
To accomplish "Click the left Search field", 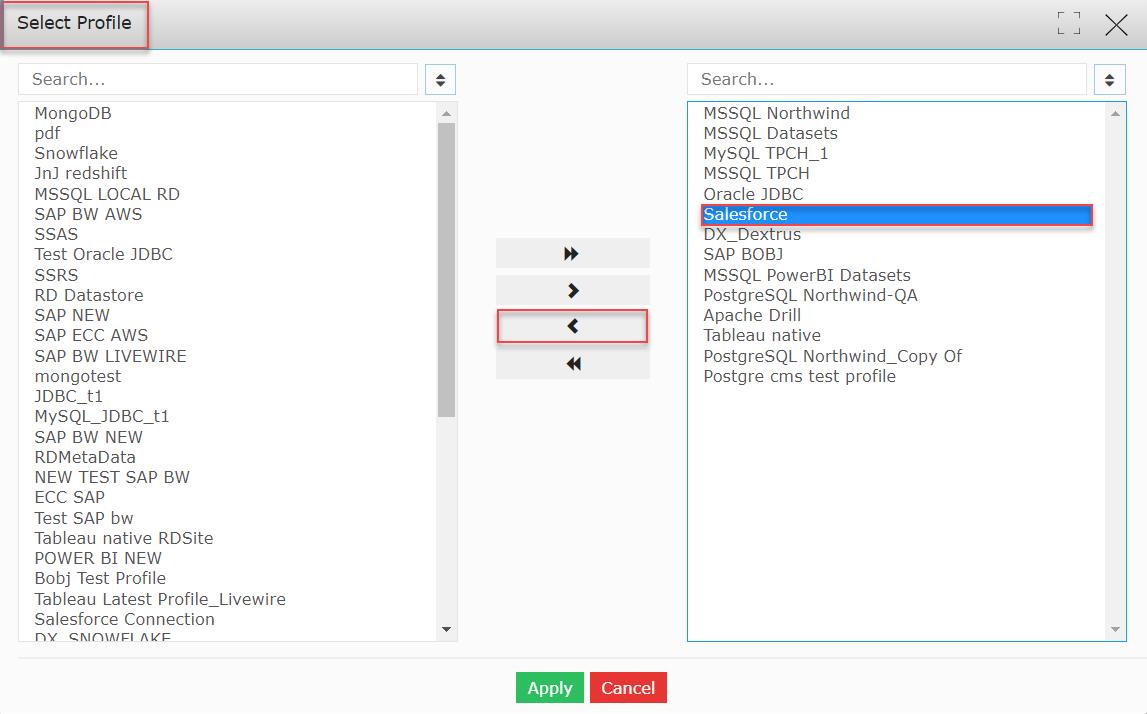I will 218,79.
